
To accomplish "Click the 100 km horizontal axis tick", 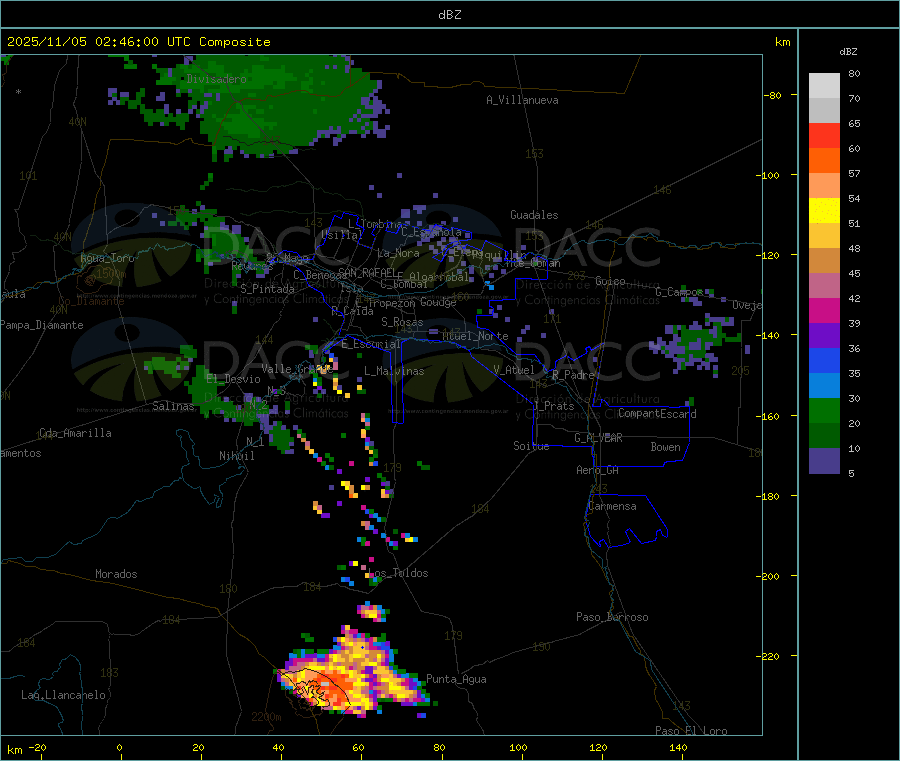I will (x=518, y=747).
